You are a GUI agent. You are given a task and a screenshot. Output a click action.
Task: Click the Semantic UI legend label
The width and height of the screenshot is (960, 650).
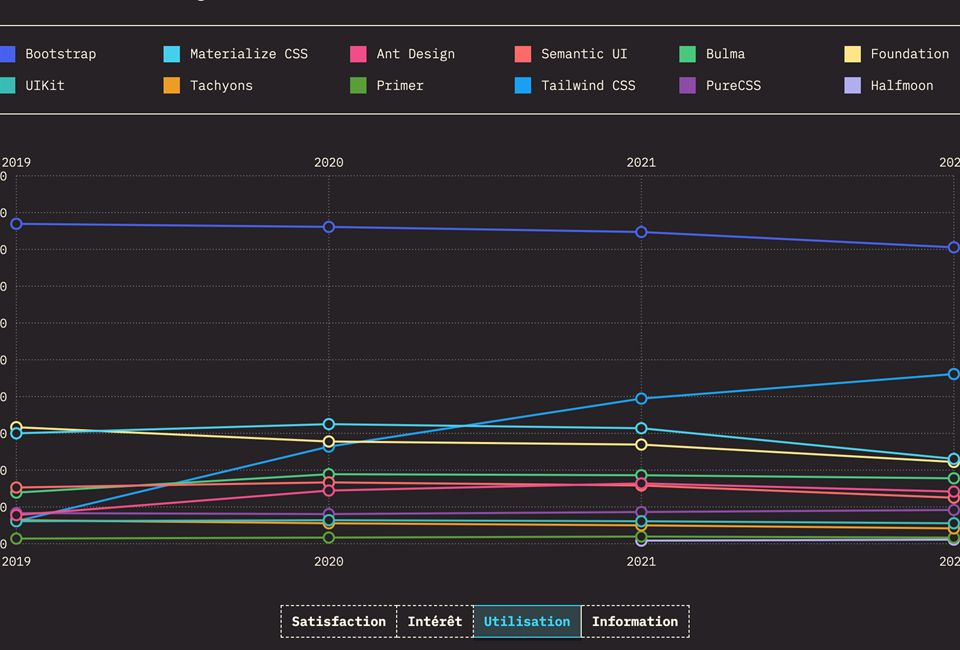pyautogui.click(x=584, y=54)
